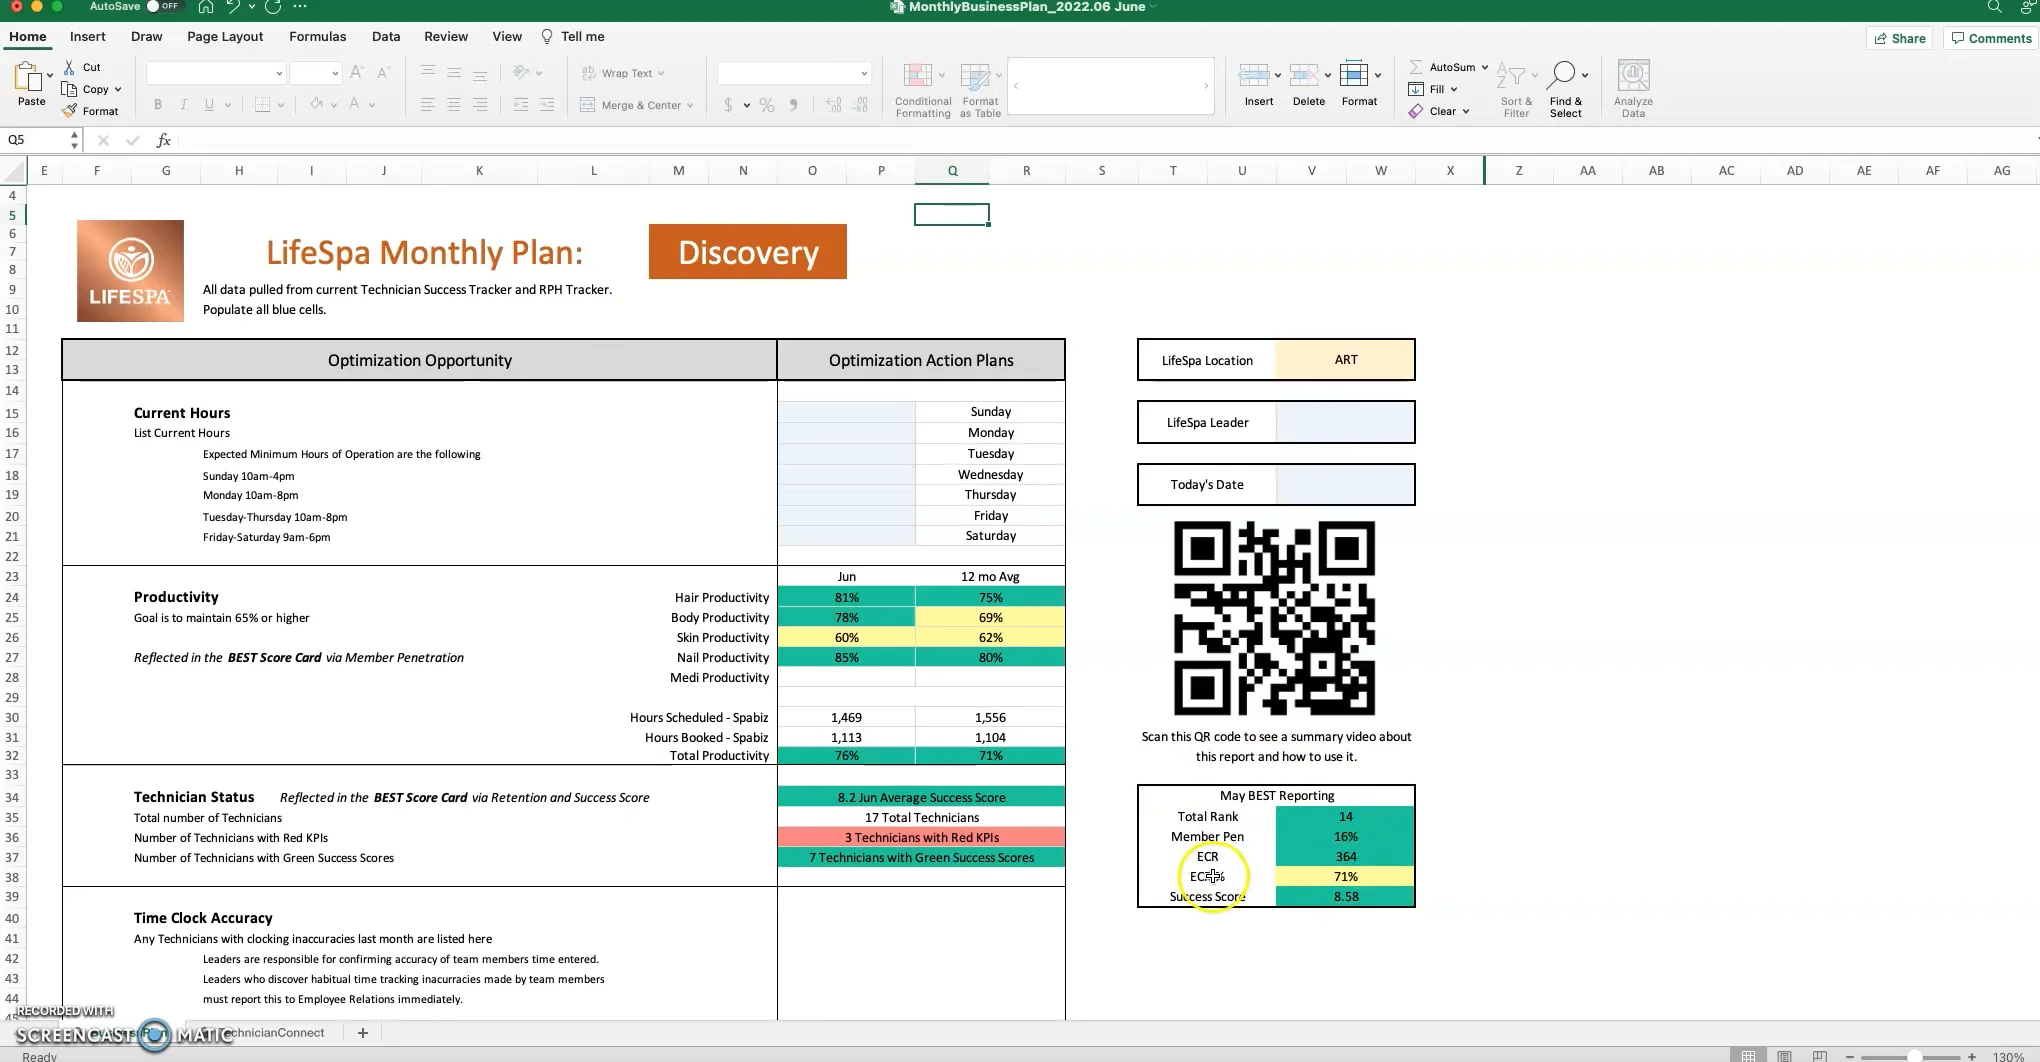
Task: Apply center horizontal alignment
Action: pyautogui.click(x=454, y=105)
